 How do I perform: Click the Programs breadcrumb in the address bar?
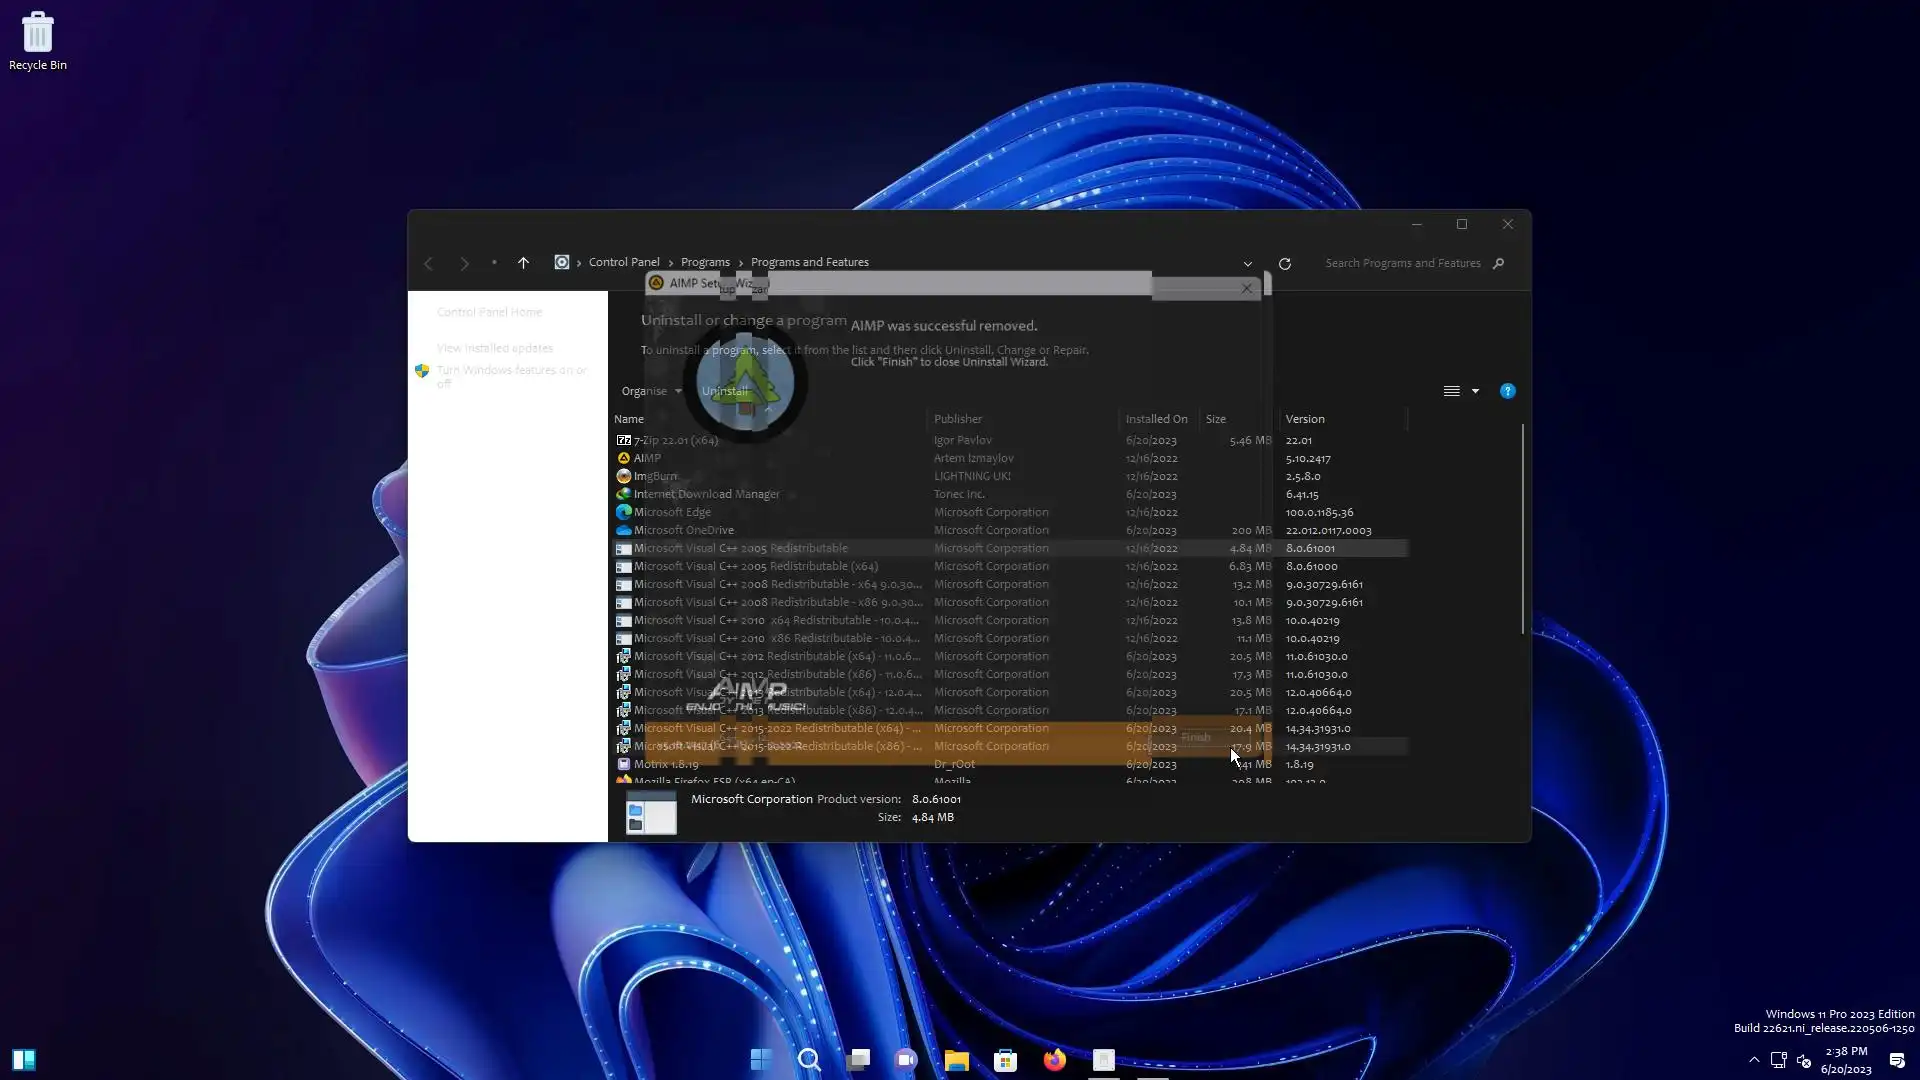pos(705,262)
